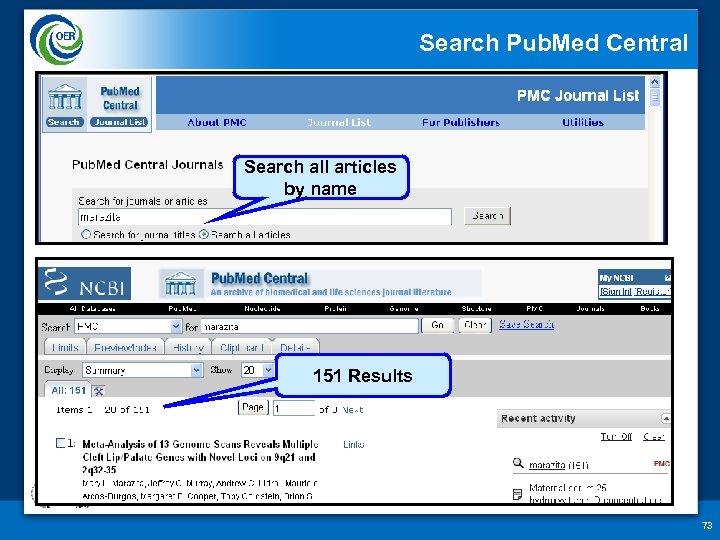
Task: Open the About PMC menu
Action: pos(217,123)
